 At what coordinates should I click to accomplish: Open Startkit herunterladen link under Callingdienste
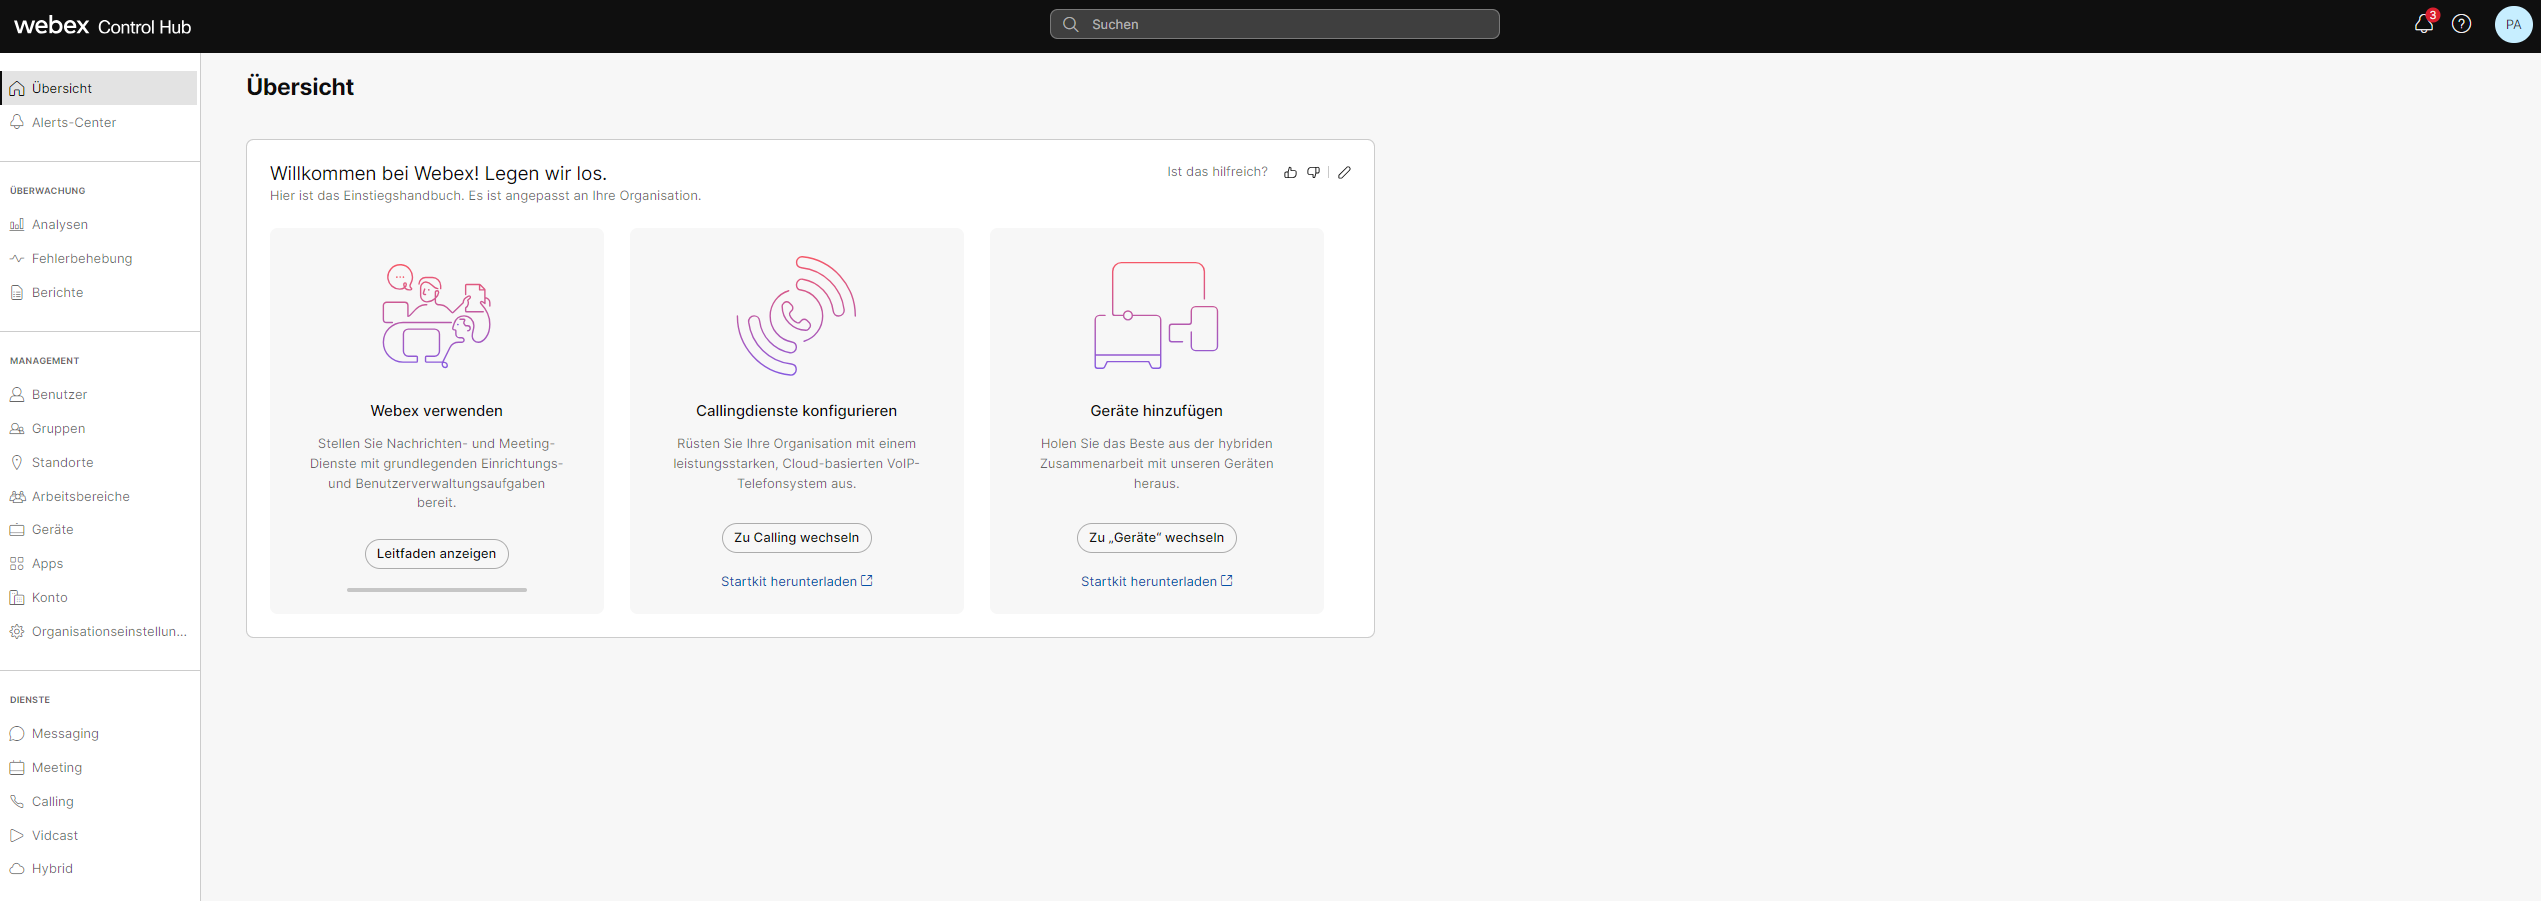(797, 582)
